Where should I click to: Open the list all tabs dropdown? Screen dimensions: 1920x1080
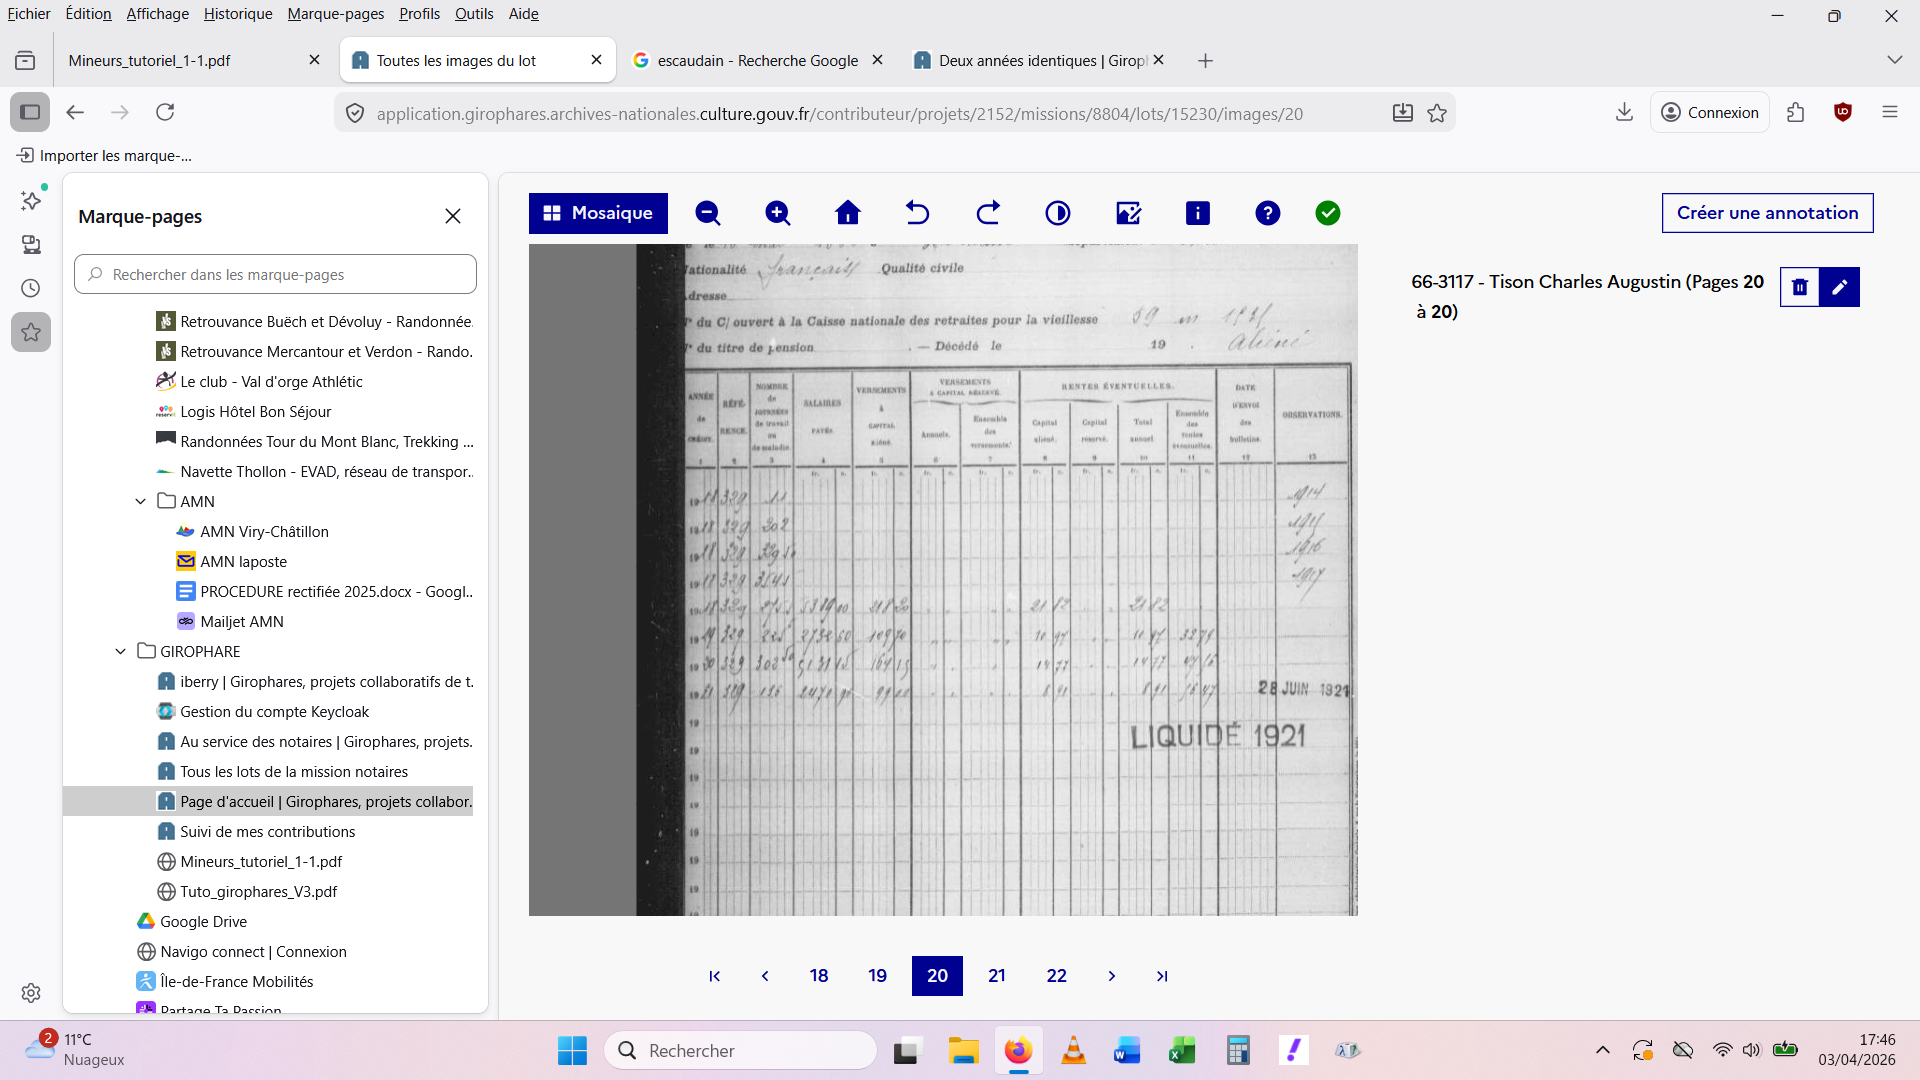click(x=1894, y=60)
